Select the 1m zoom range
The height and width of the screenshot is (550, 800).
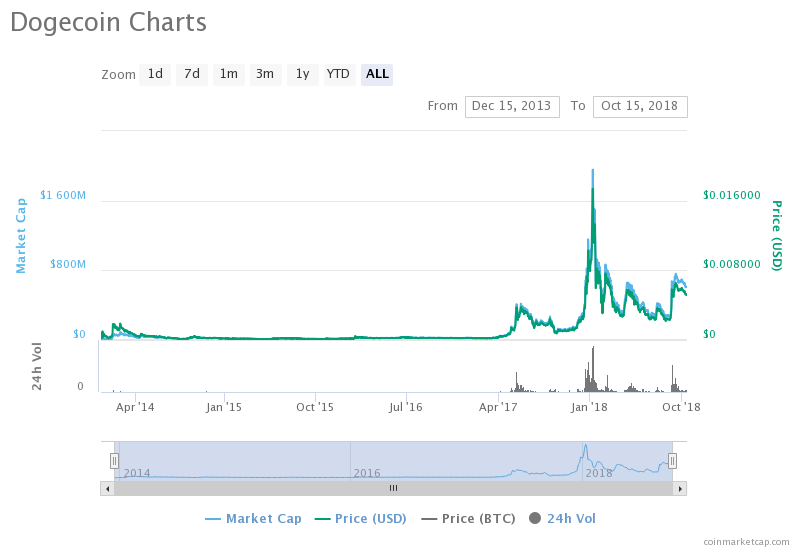(x=229, y=74)
